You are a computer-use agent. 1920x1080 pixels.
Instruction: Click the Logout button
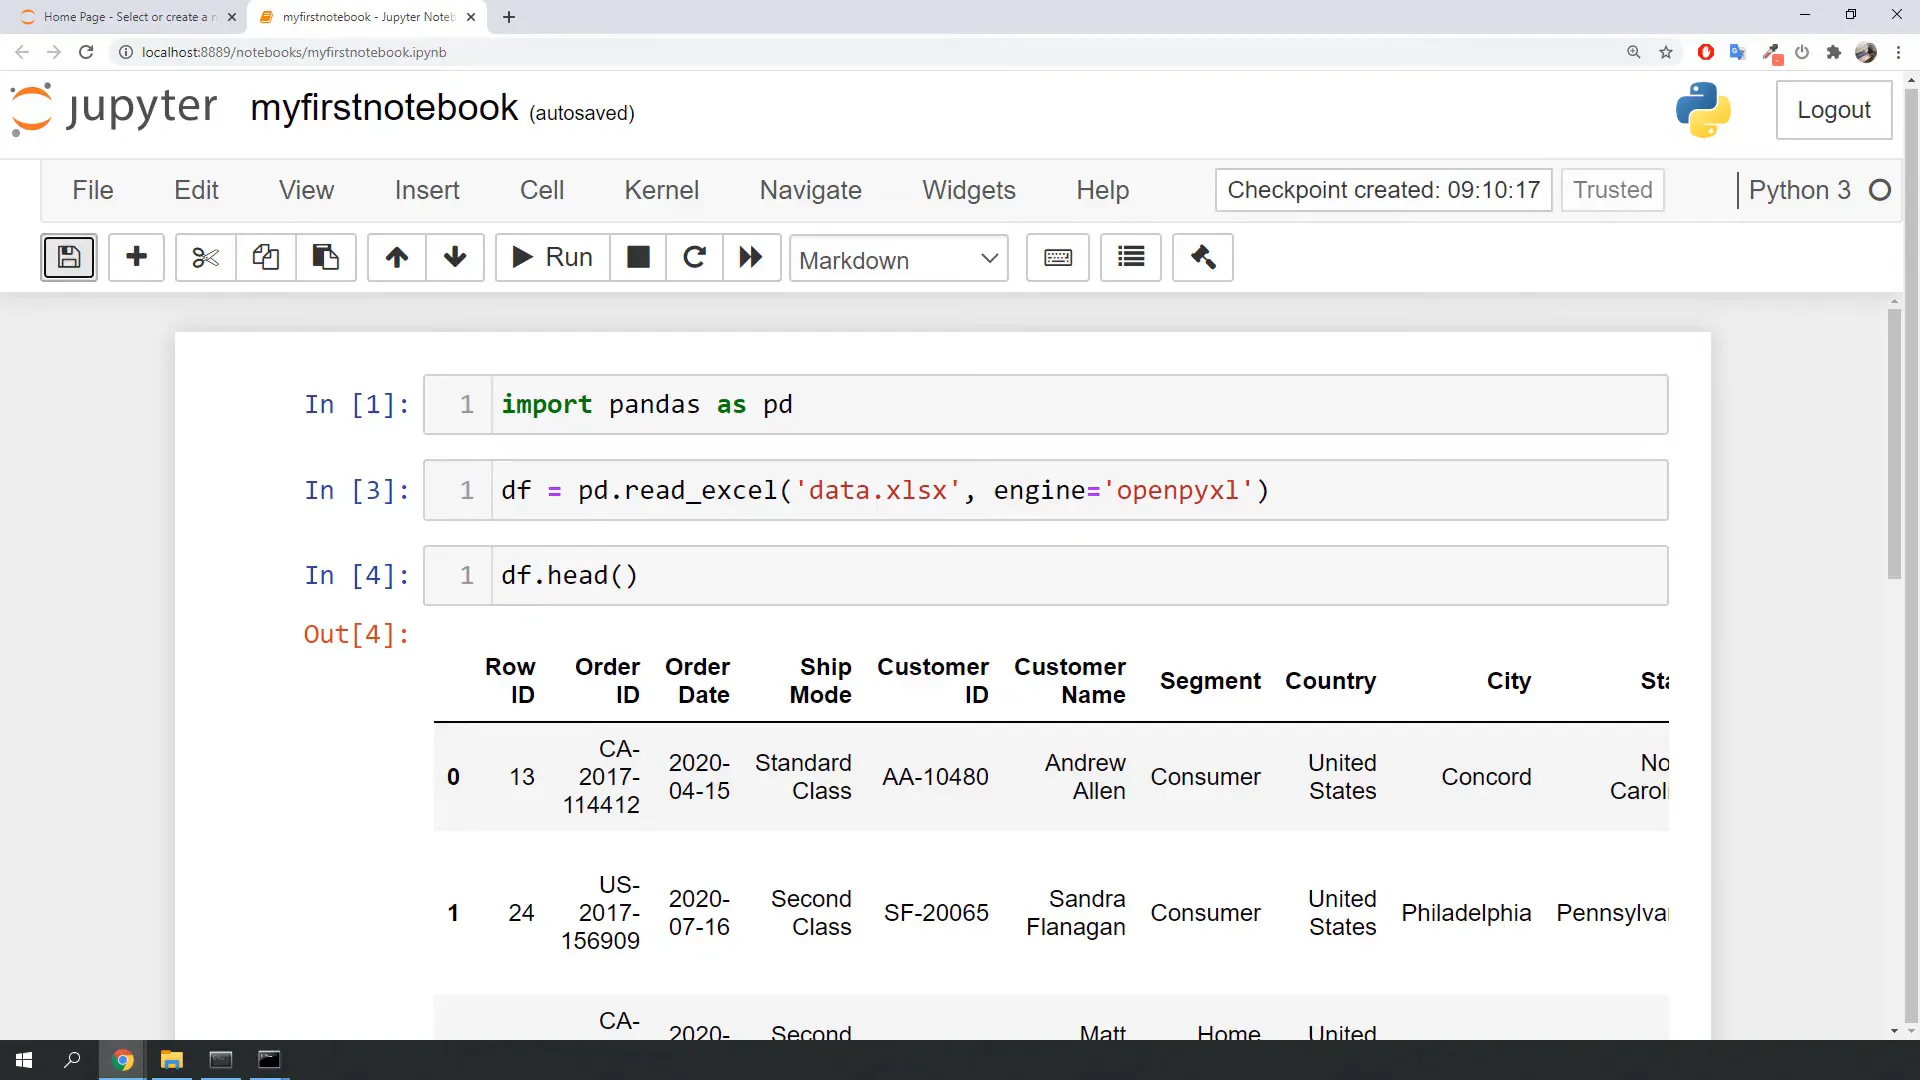pyautogui.click(x=1834, y=110)
